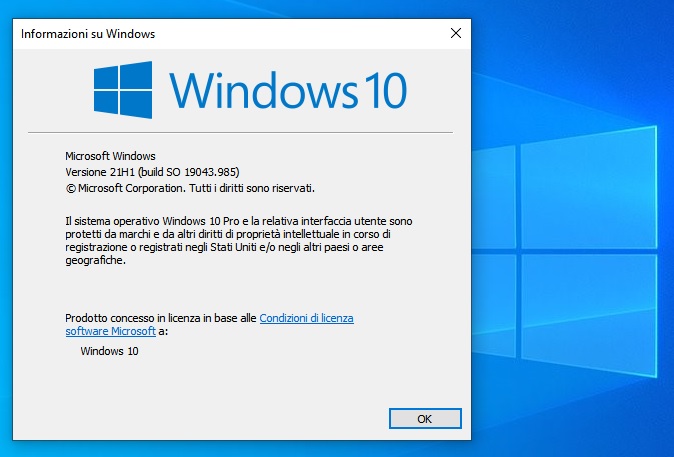Select the Microsoft Windows text line
Viewport: 674px width, 457px height.
(x=110, y=156)
